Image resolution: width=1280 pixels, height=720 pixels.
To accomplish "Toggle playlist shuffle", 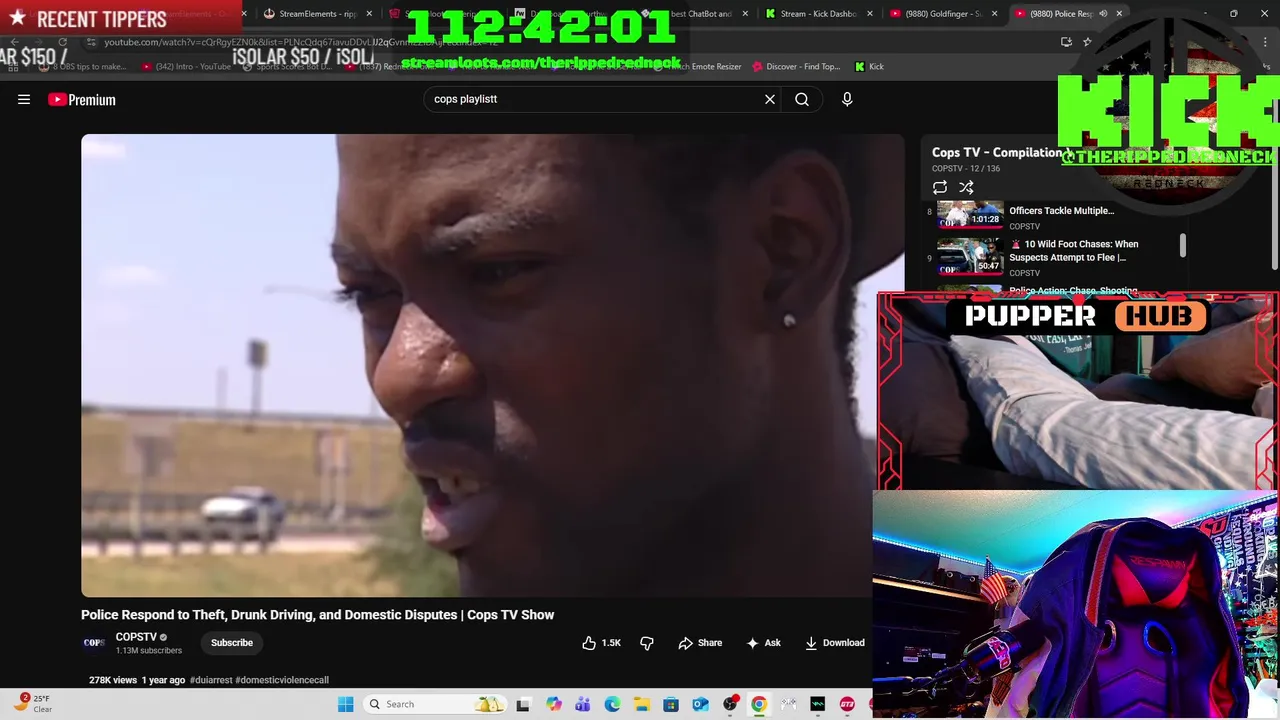I will [x=966, y=187].
